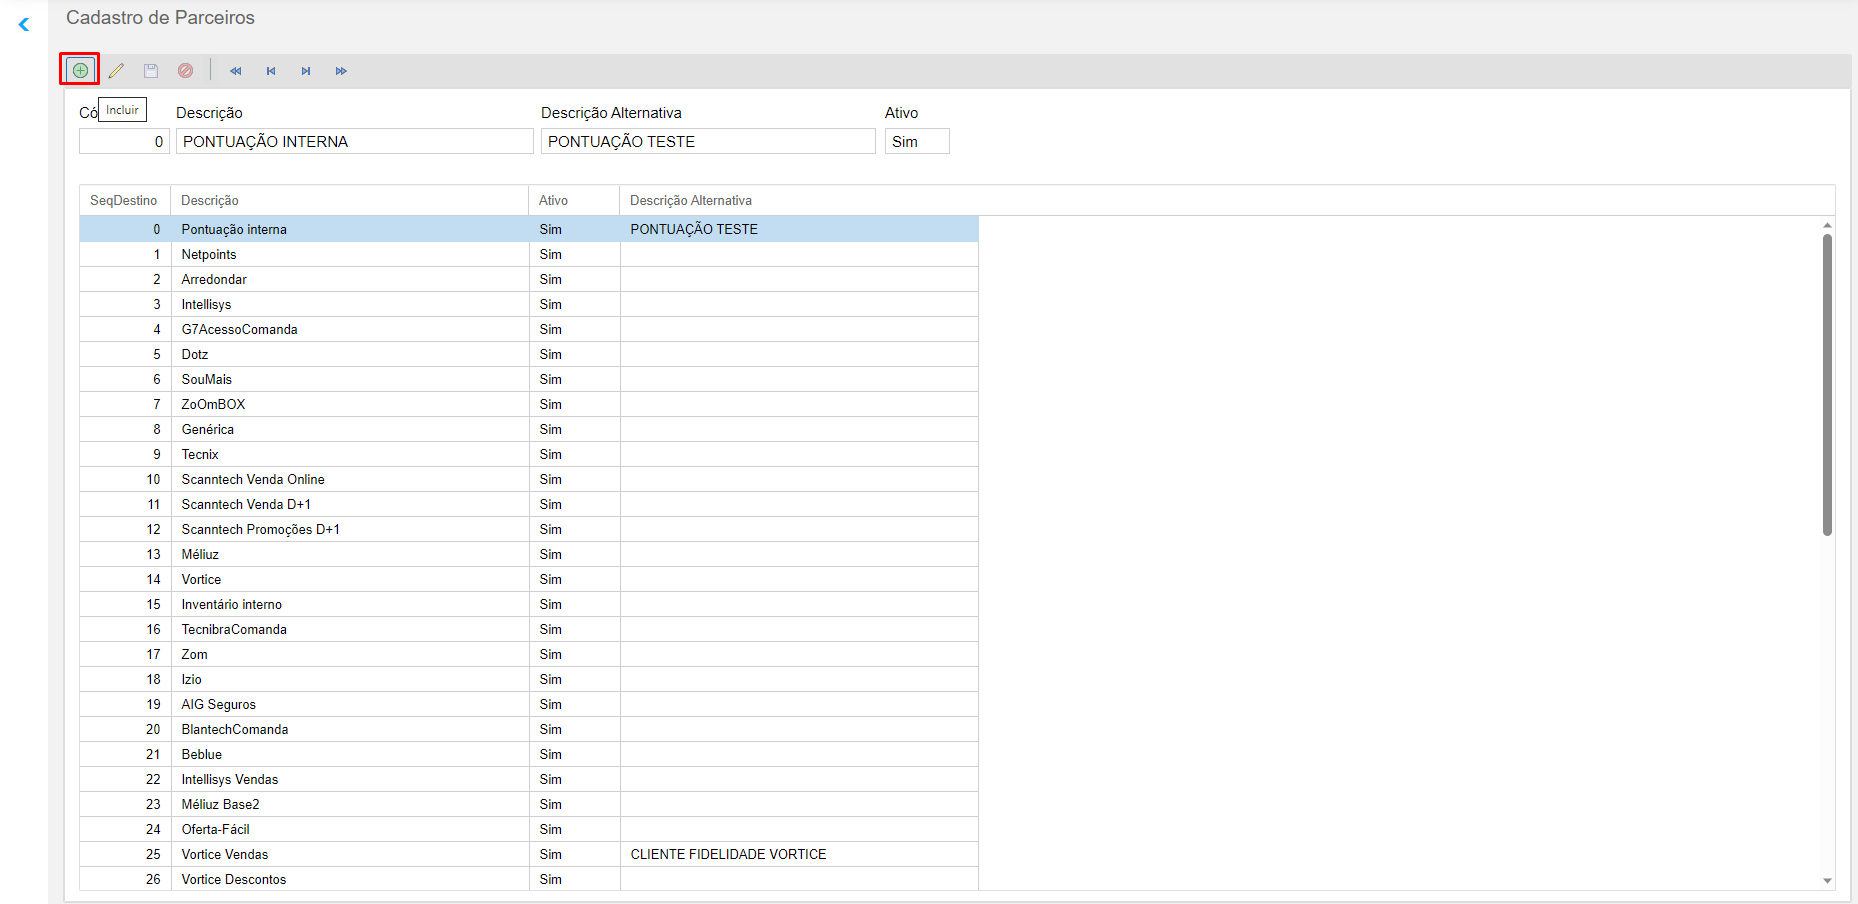Select the Izio row

529,679
